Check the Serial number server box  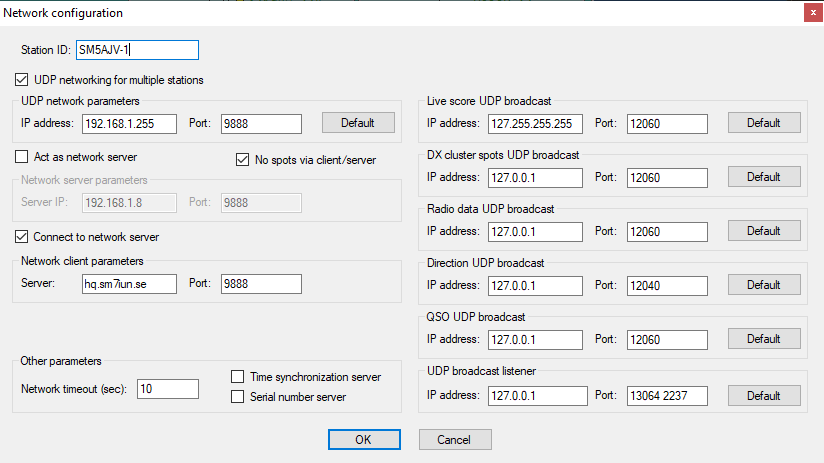click(238, 397)
